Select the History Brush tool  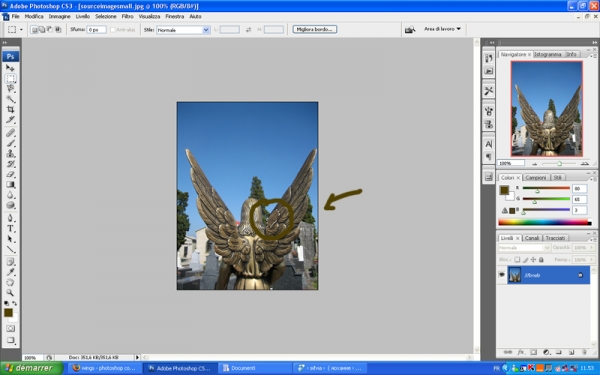click(10, 164)
